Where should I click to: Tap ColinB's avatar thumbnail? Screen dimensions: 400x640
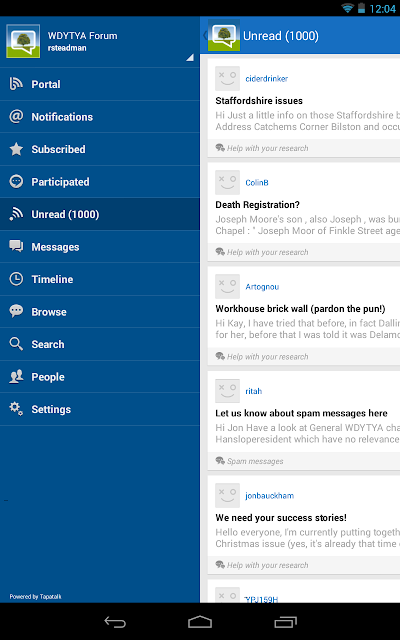click(227, 182)
